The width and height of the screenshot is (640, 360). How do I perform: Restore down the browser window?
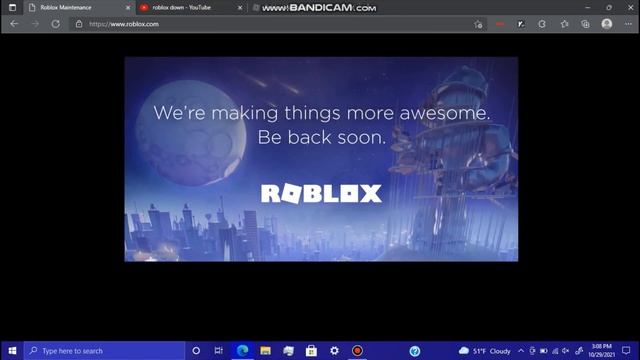point(609,7)
